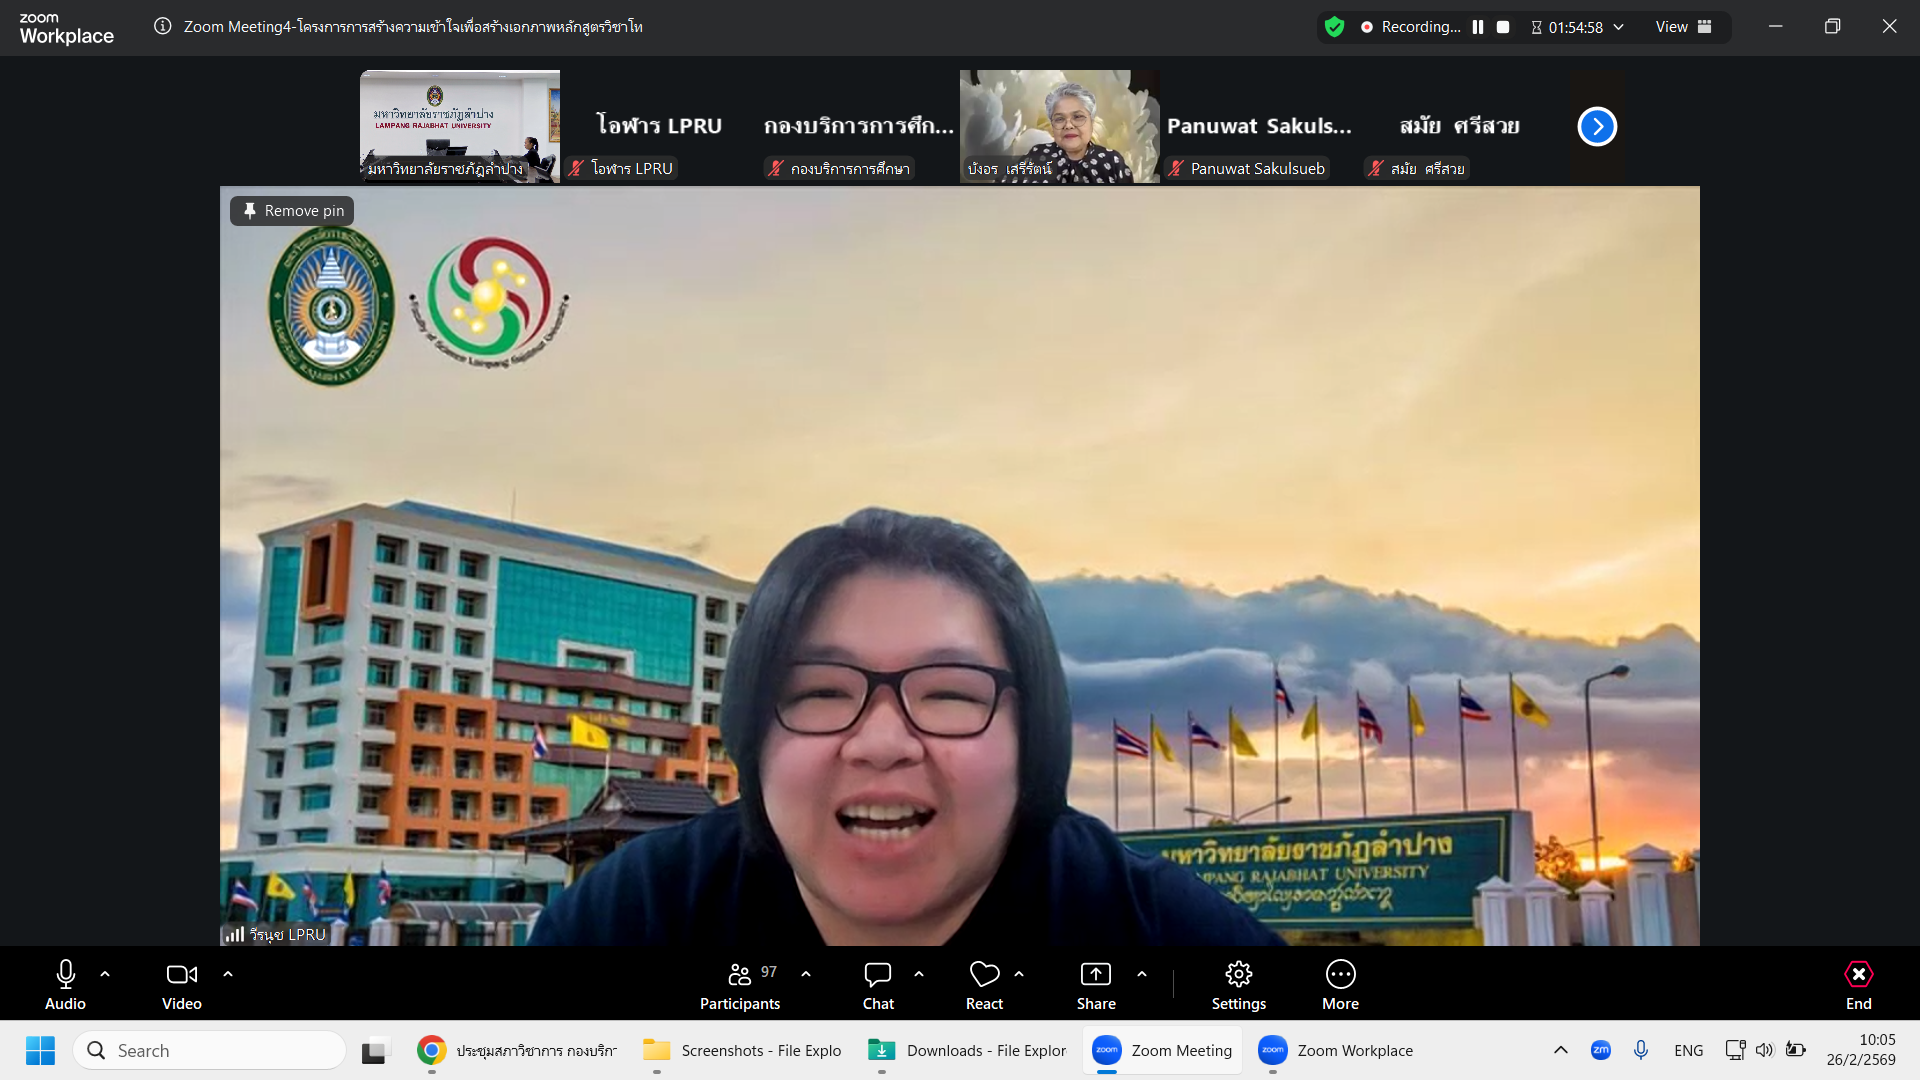Open Share screen icon
1920x1080 pixels.
pyautogui.click(x=1095, y=975)
